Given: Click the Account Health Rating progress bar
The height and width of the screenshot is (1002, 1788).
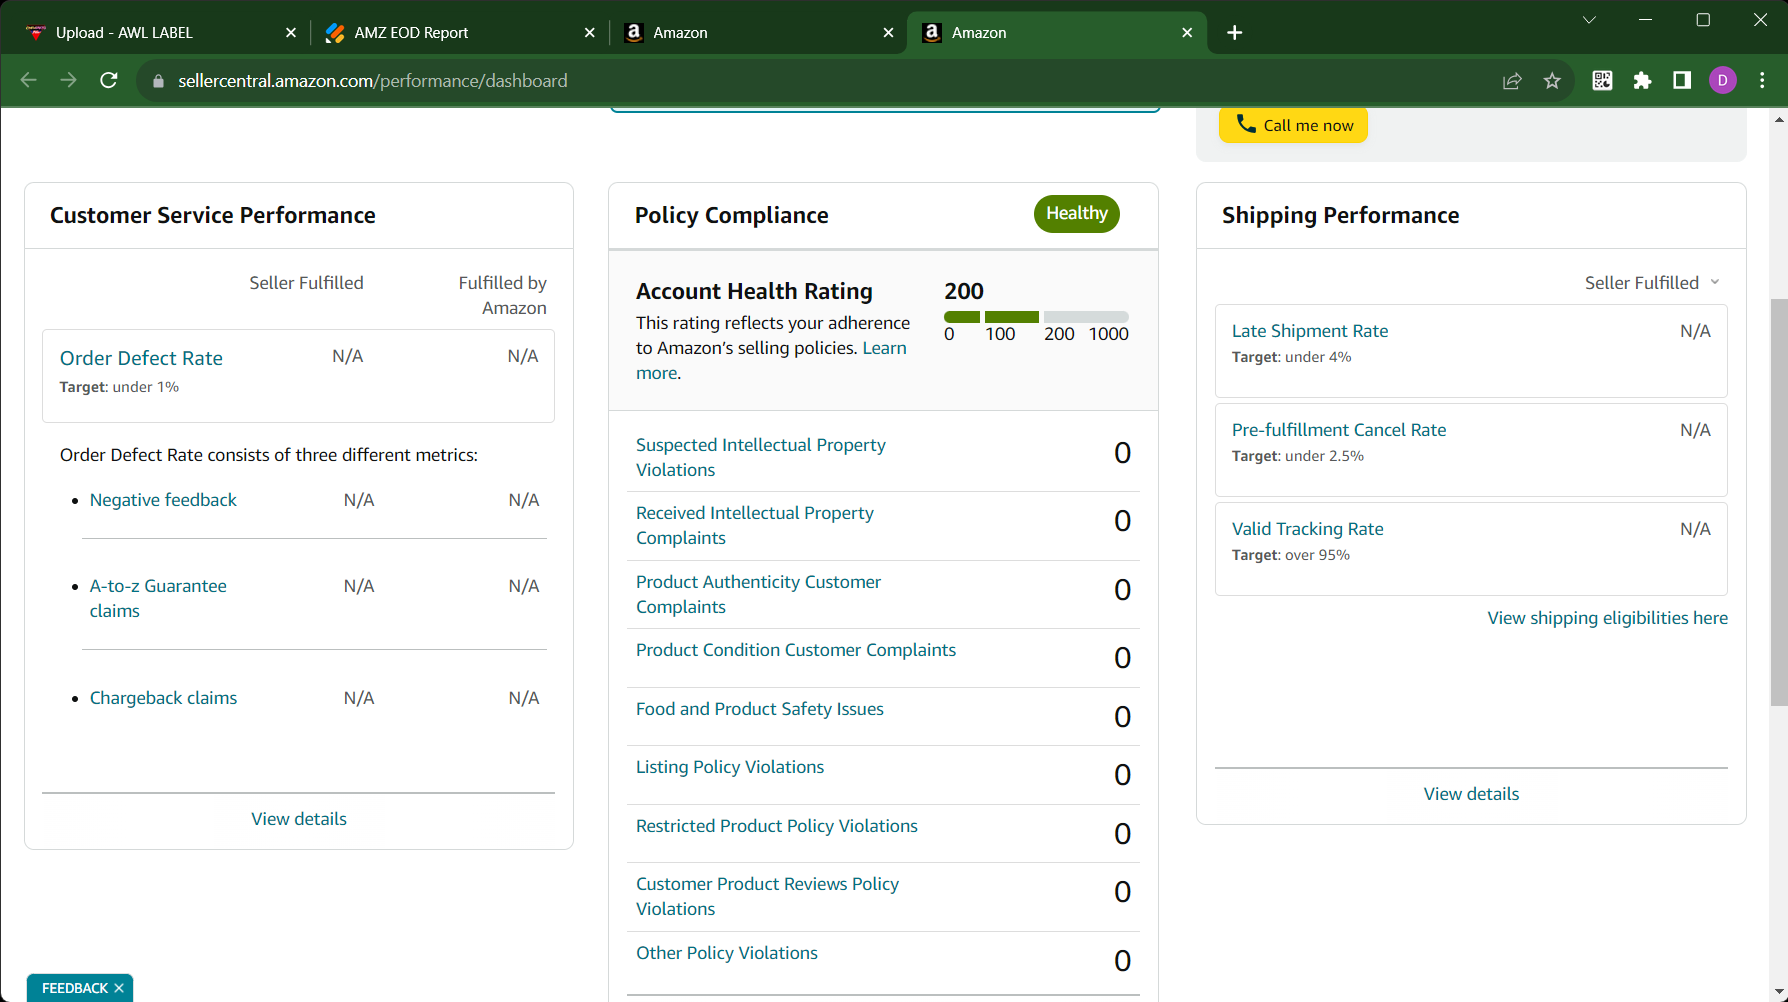Looking at the screenshot, I should (x=1036, y=317).
